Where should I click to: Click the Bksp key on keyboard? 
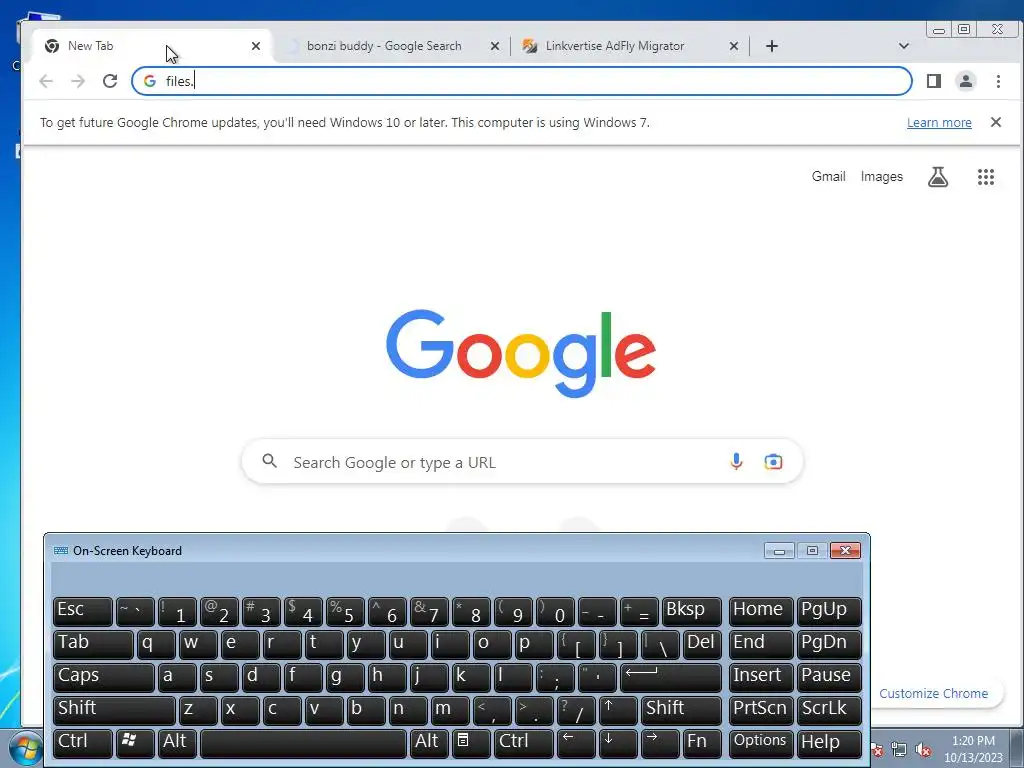pyautogui.click(x=692, y=611)
